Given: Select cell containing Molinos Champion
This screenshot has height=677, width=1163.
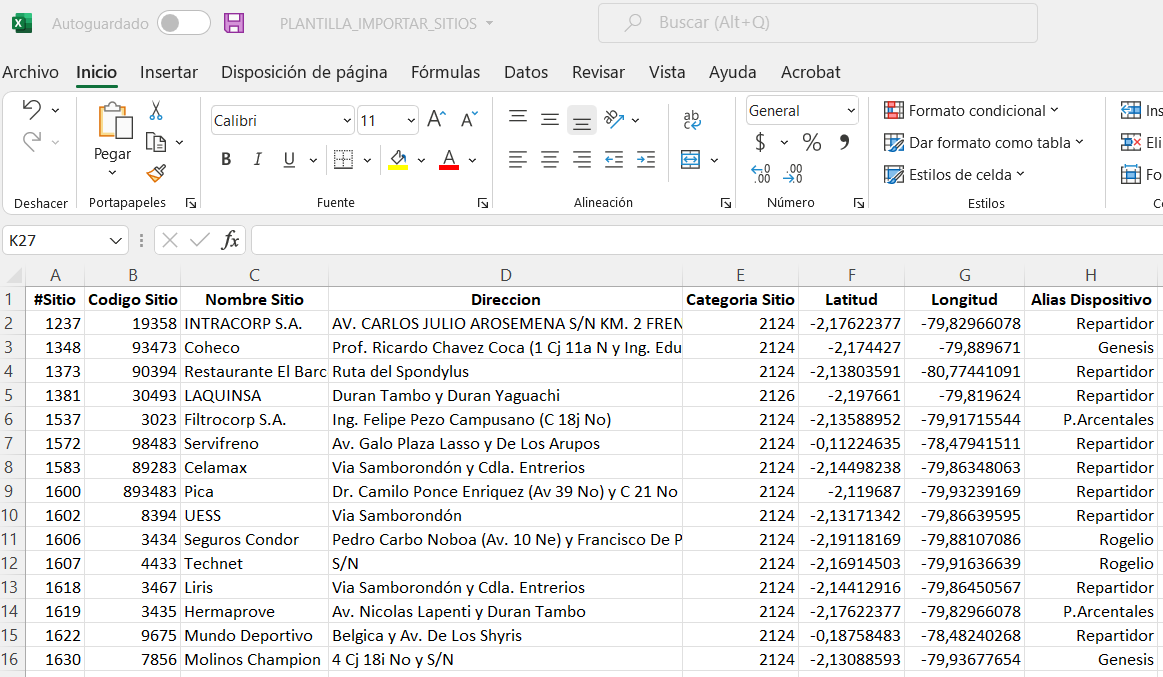Looking at the screenshot, I should coord(254,659).
